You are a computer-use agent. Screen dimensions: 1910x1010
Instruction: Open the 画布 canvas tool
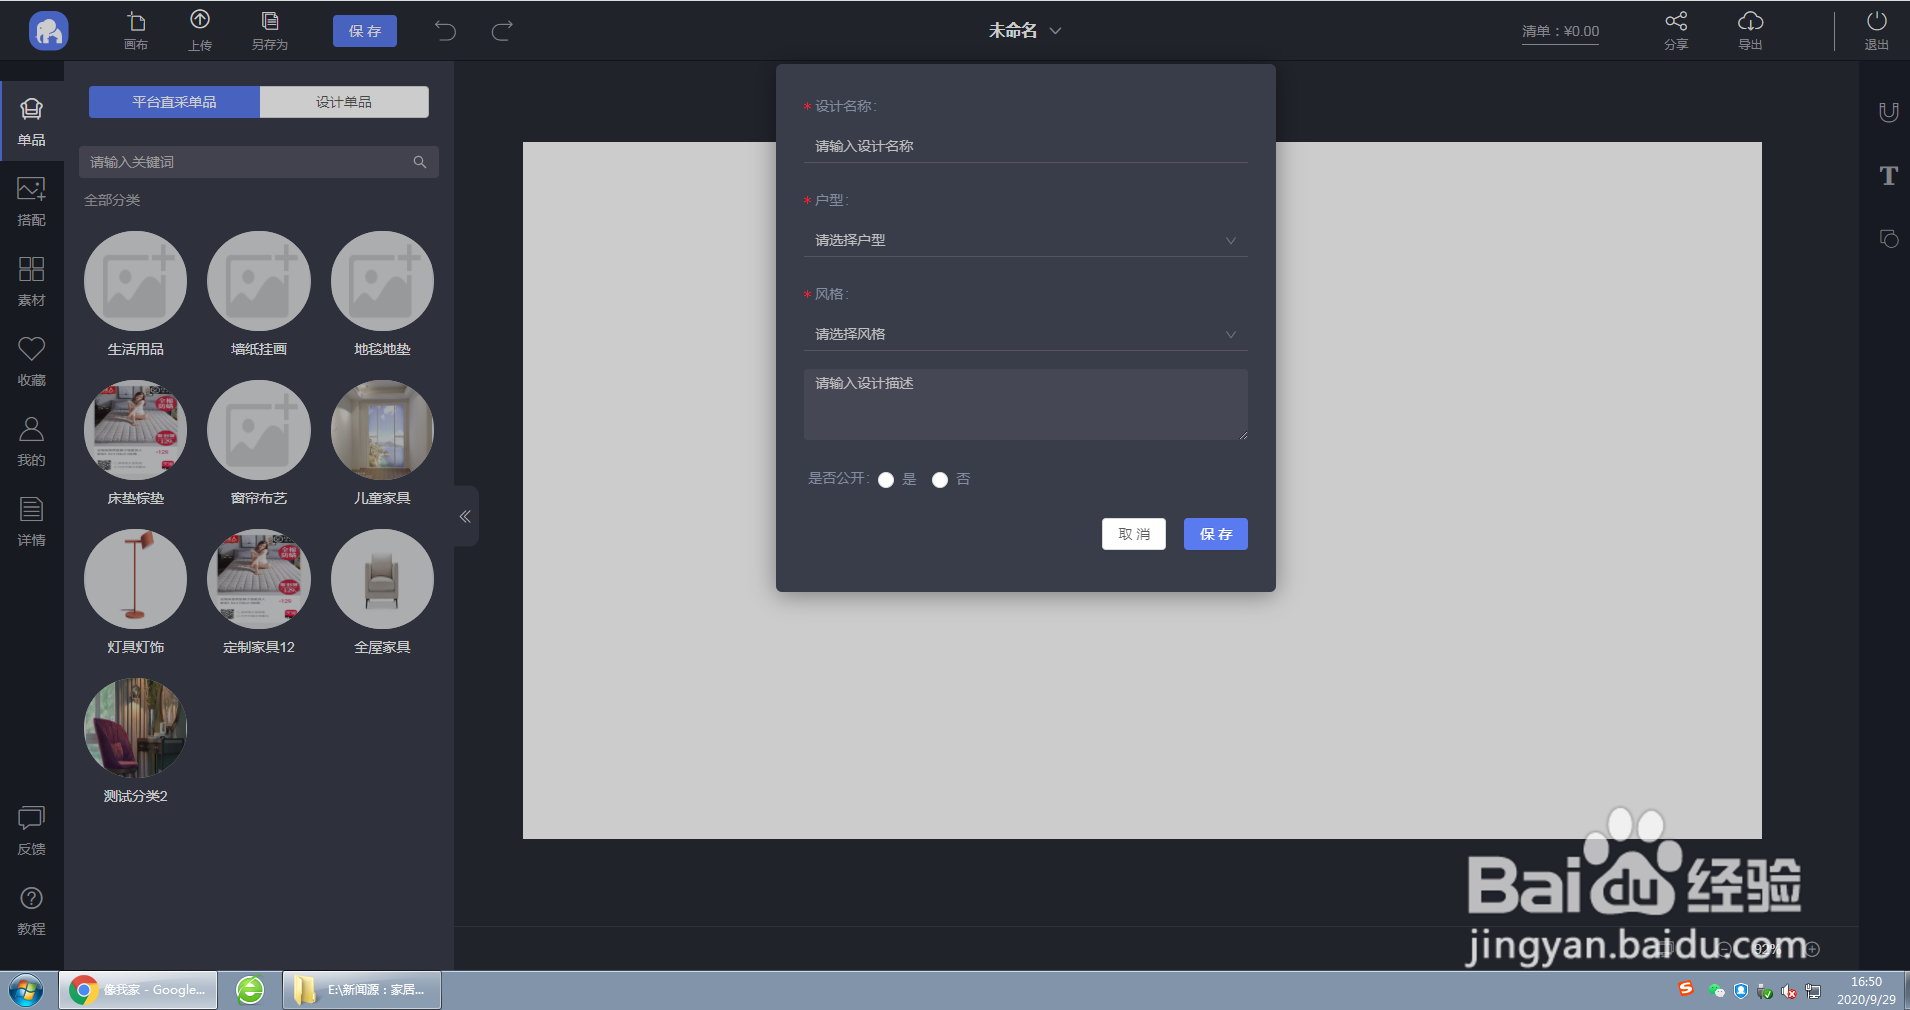click(x=136, y=31)
